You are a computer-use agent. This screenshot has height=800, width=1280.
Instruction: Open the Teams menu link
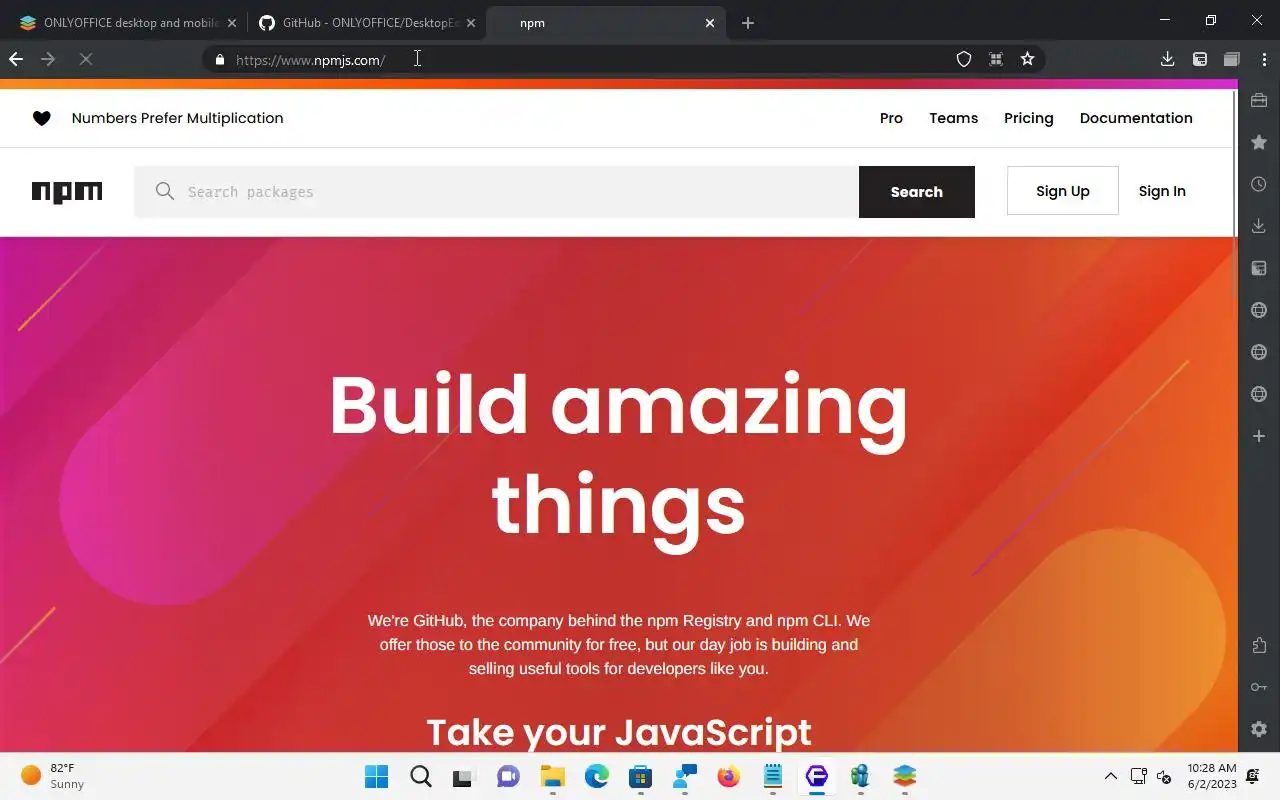954,118
